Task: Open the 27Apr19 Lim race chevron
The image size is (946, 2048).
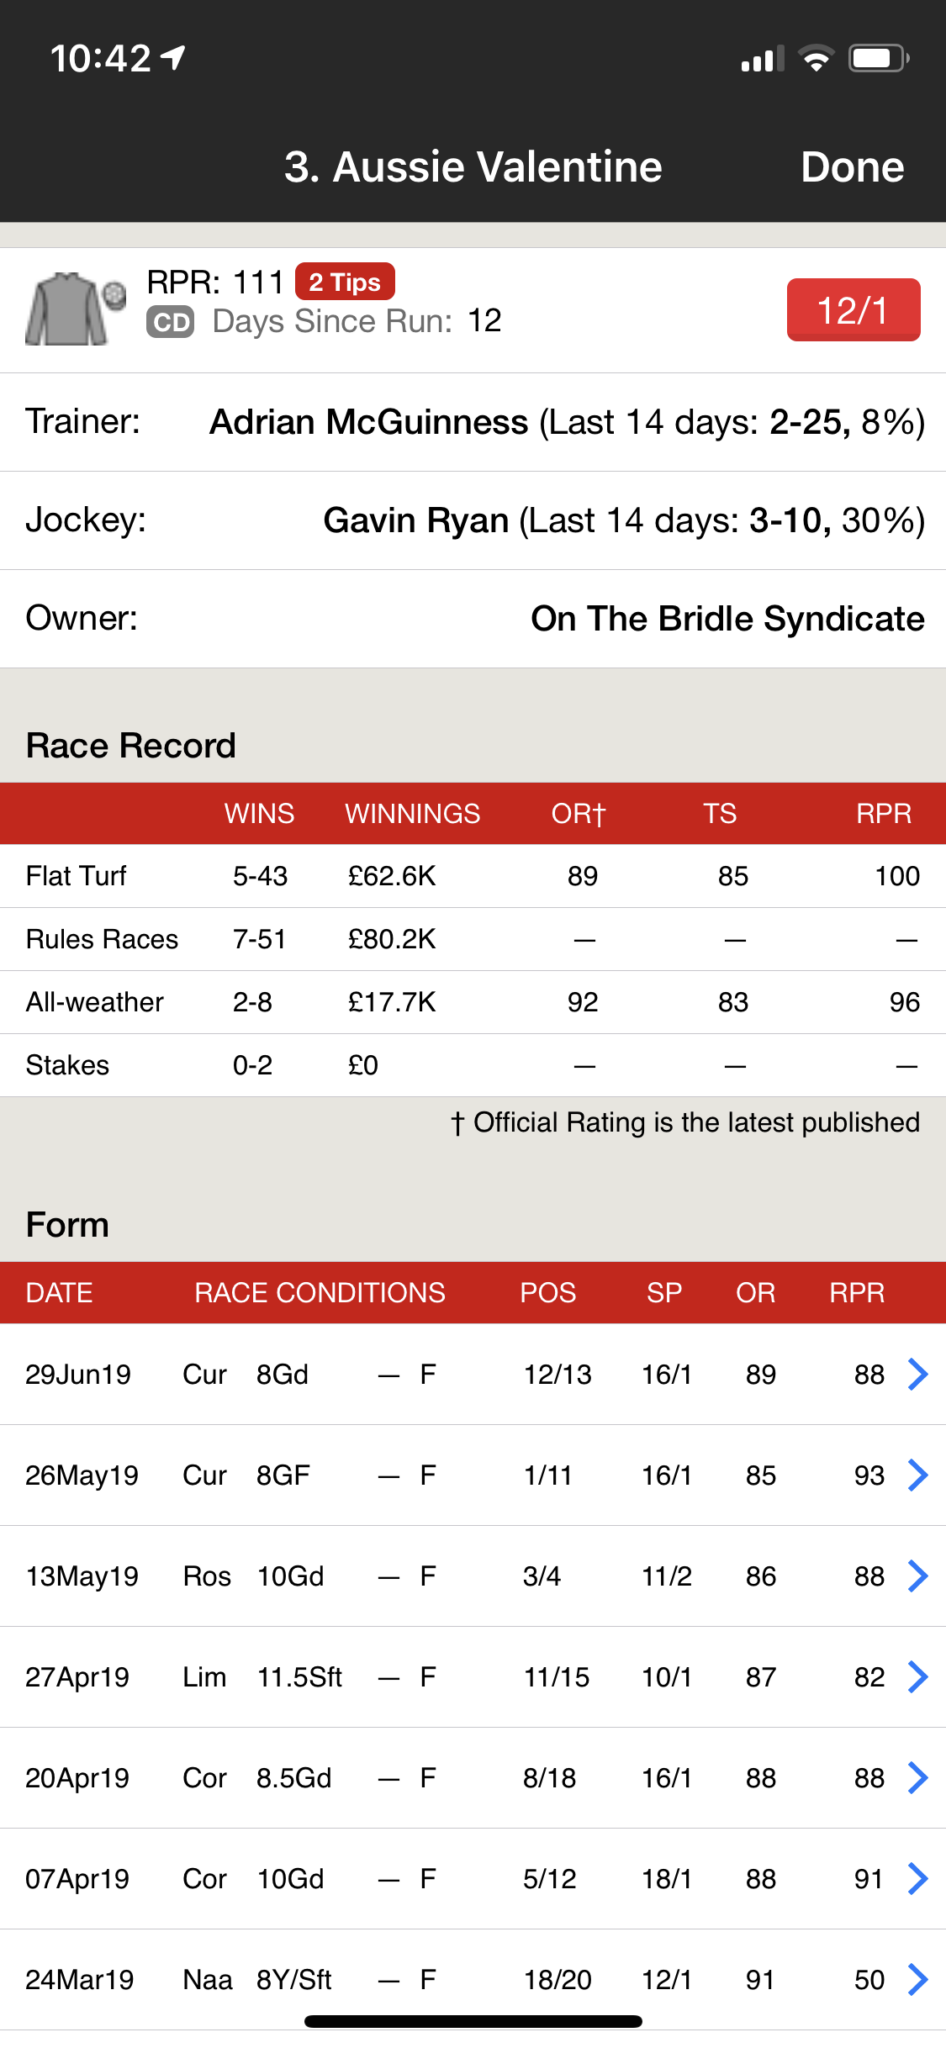Action: (917, 1677)
